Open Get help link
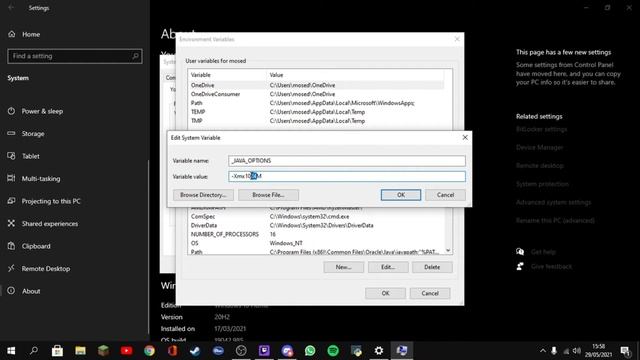This screenshot has width=640, height=360. click(543, 252)
